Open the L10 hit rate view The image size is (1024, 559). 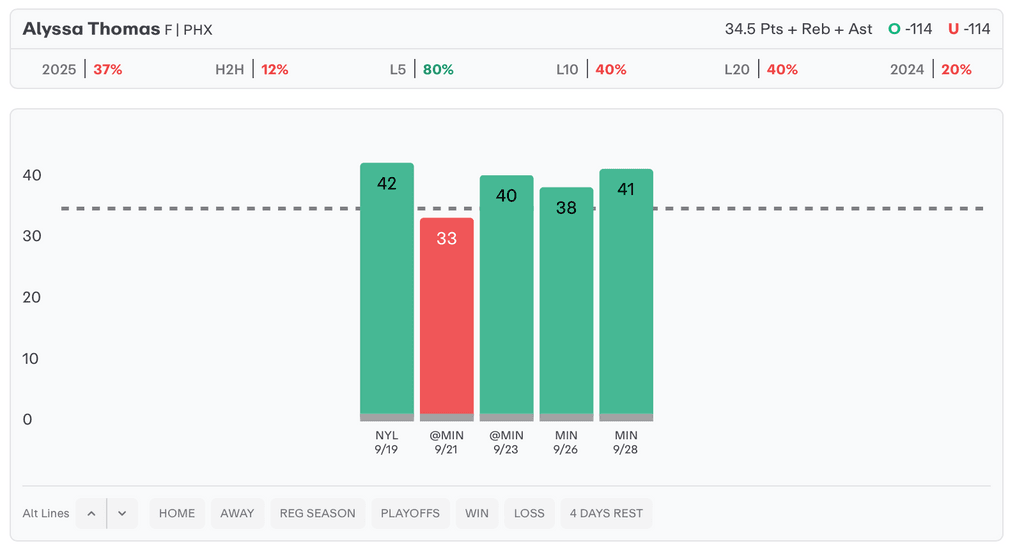tap(591, 70)
